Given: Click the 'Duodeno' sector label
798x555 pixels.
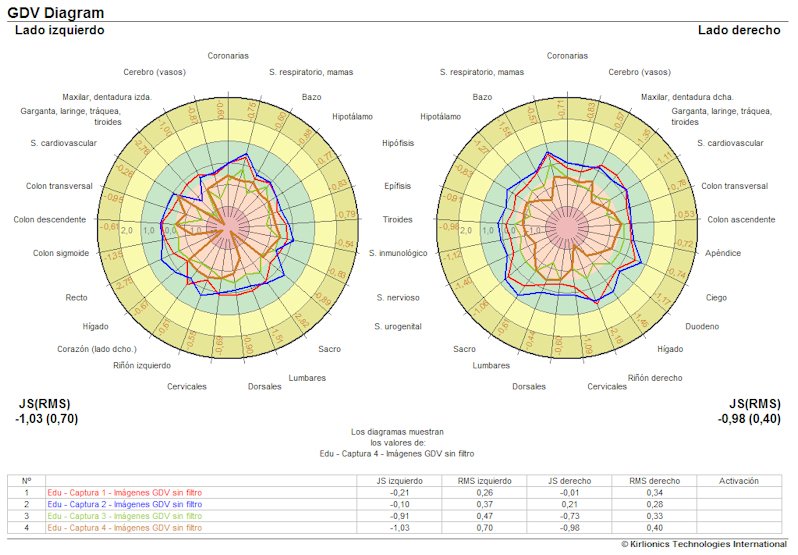Looking at the screenshot, I should [x=701, y=327].
